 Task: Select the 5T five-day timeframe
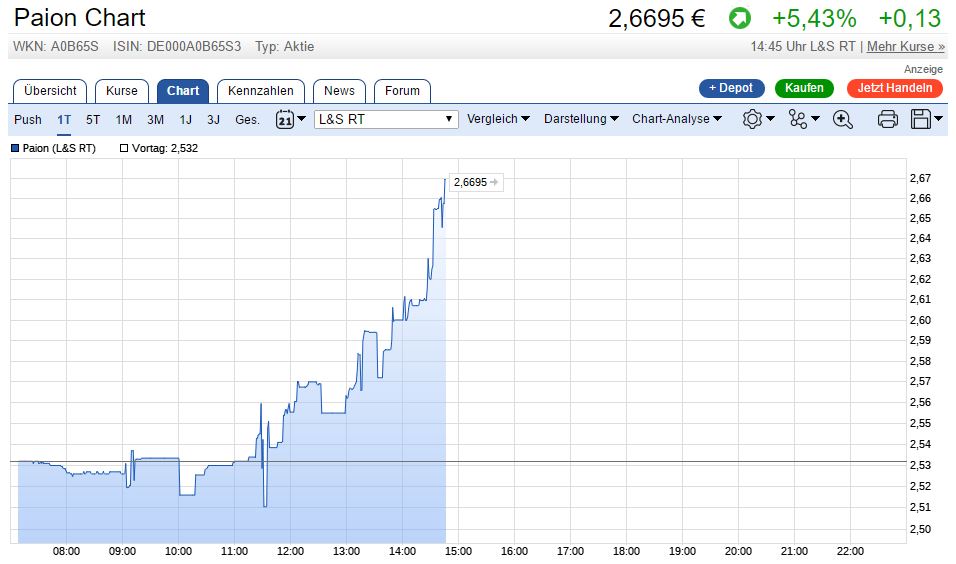[93, 120]
